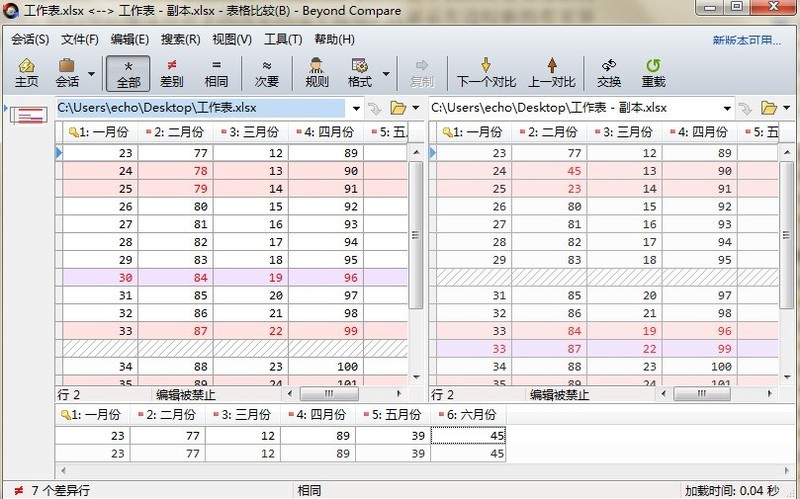Click the 重载 reload icon
Viewport: 800px width, 499px height.
(x=653, y=73)
